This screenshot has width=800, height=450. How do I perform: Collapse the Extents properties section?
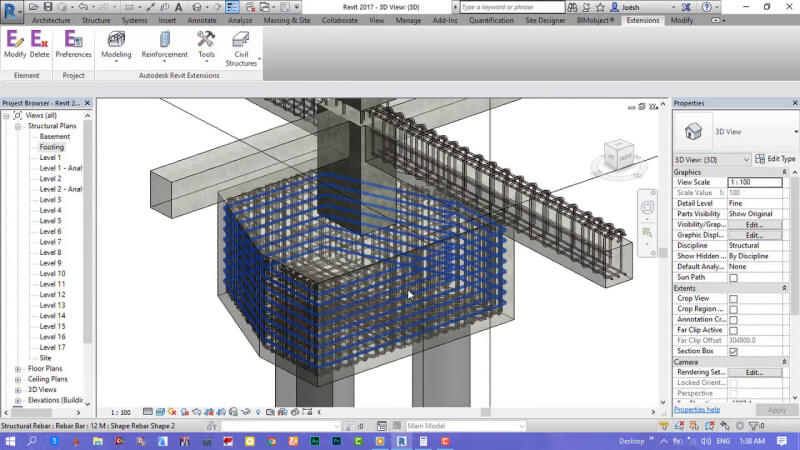tap(784, 288)
